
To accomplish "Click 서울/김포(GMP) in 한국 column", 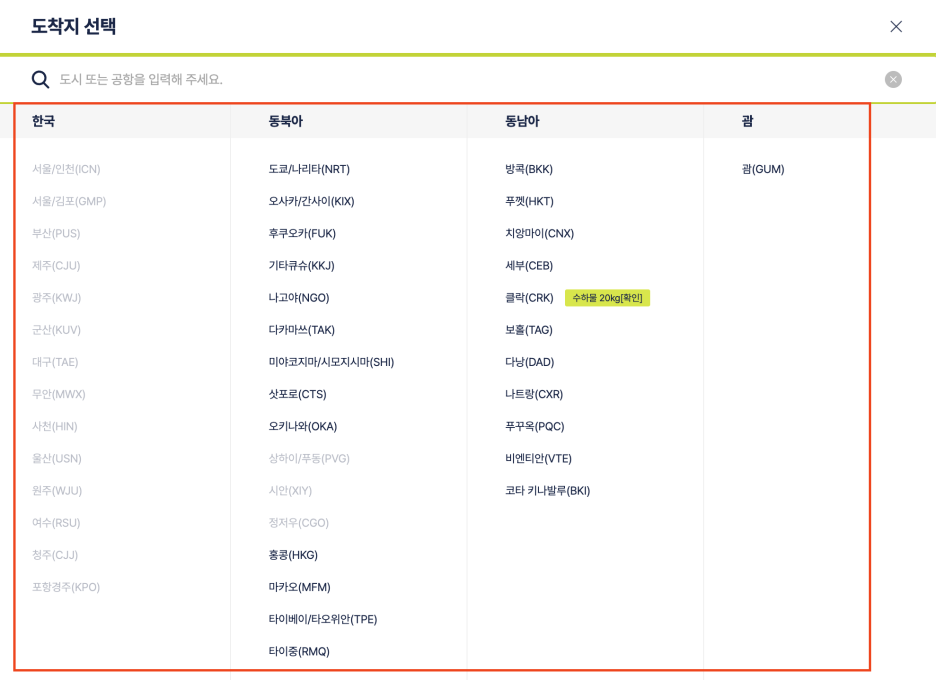I will [x=69, y=201].
